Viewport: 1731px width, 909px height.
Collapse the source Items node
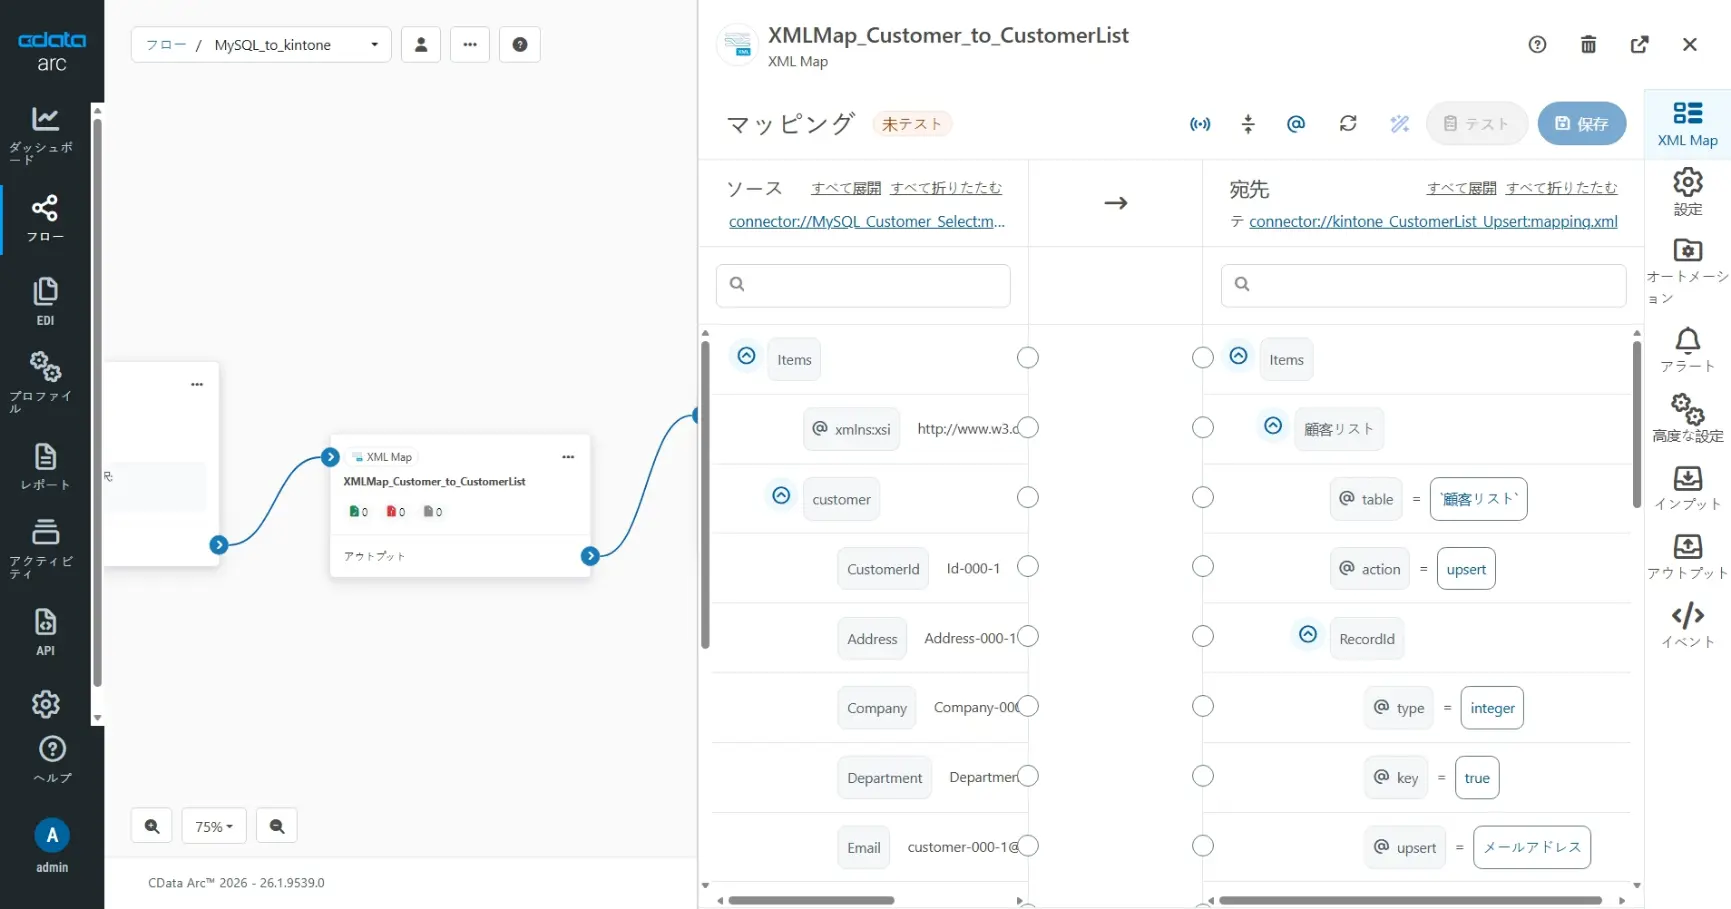746,356
